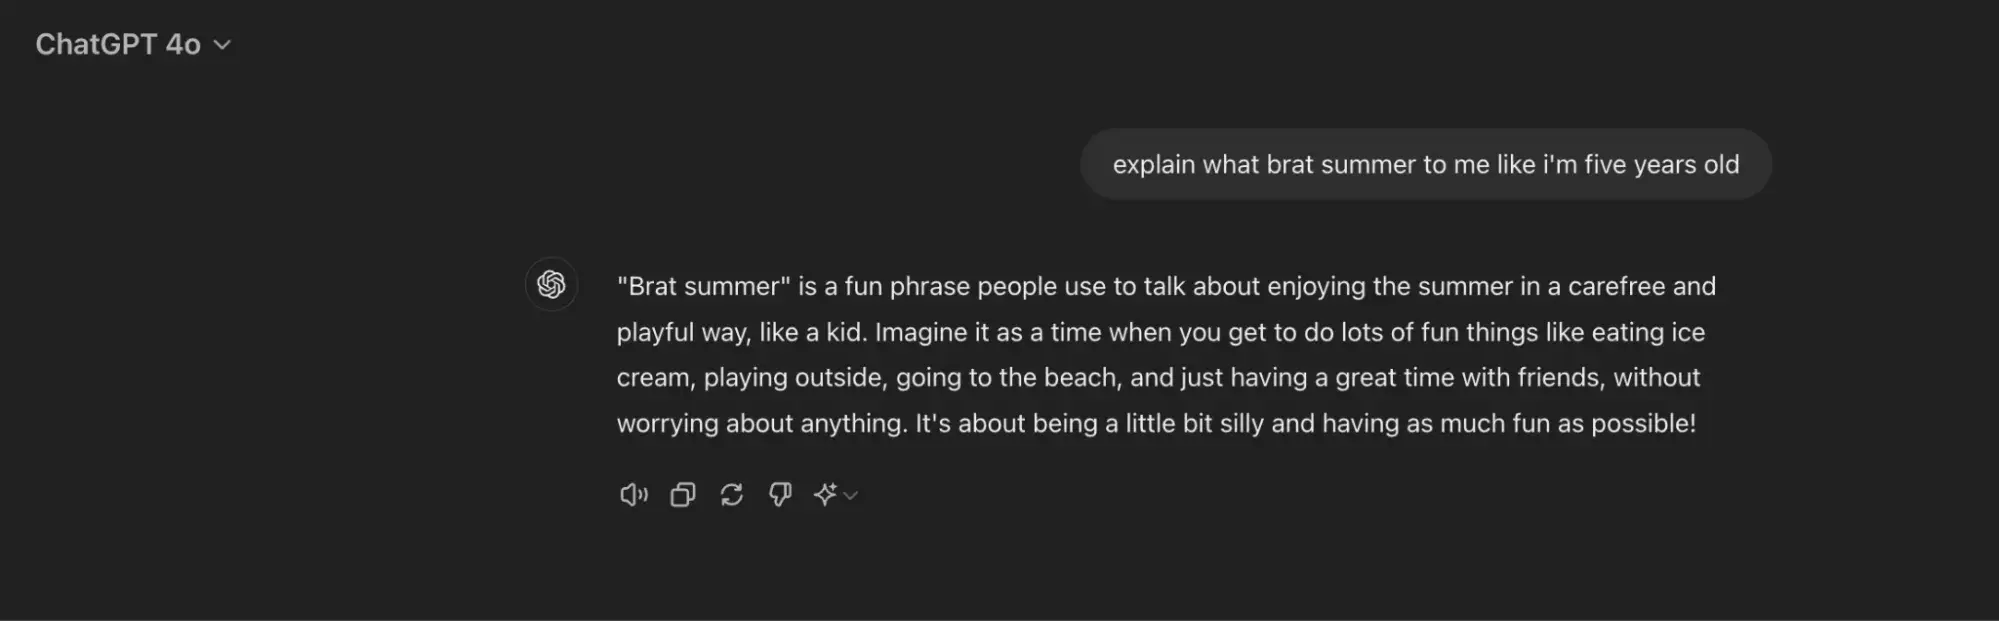
Task: Copy the ChatGPT response text
Action: tap(683, 495)
